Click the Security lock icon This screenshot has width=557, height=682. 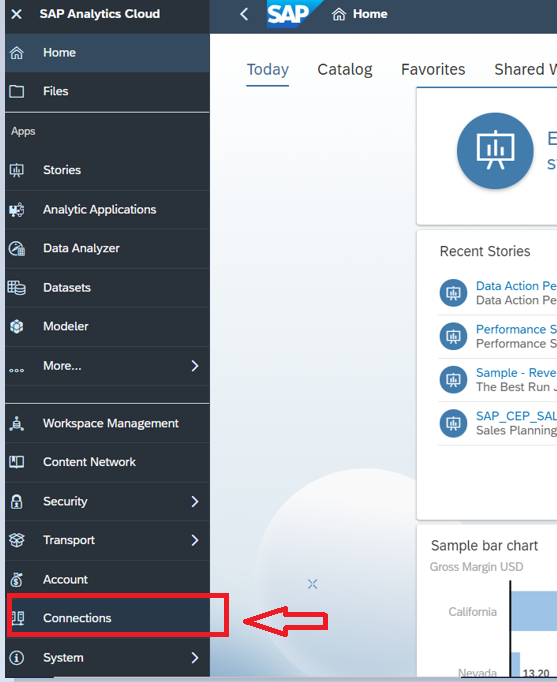coord(17,501)
